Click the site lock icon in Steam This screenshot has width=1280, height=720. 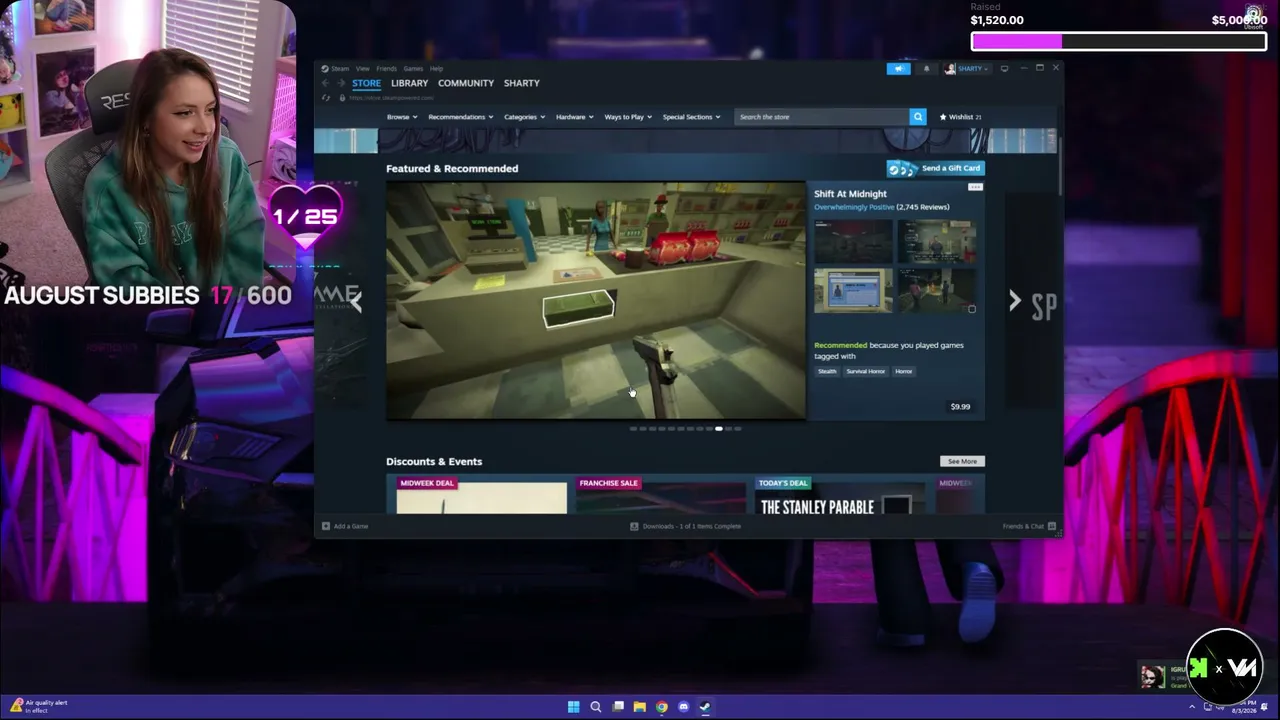coord(342,98)
